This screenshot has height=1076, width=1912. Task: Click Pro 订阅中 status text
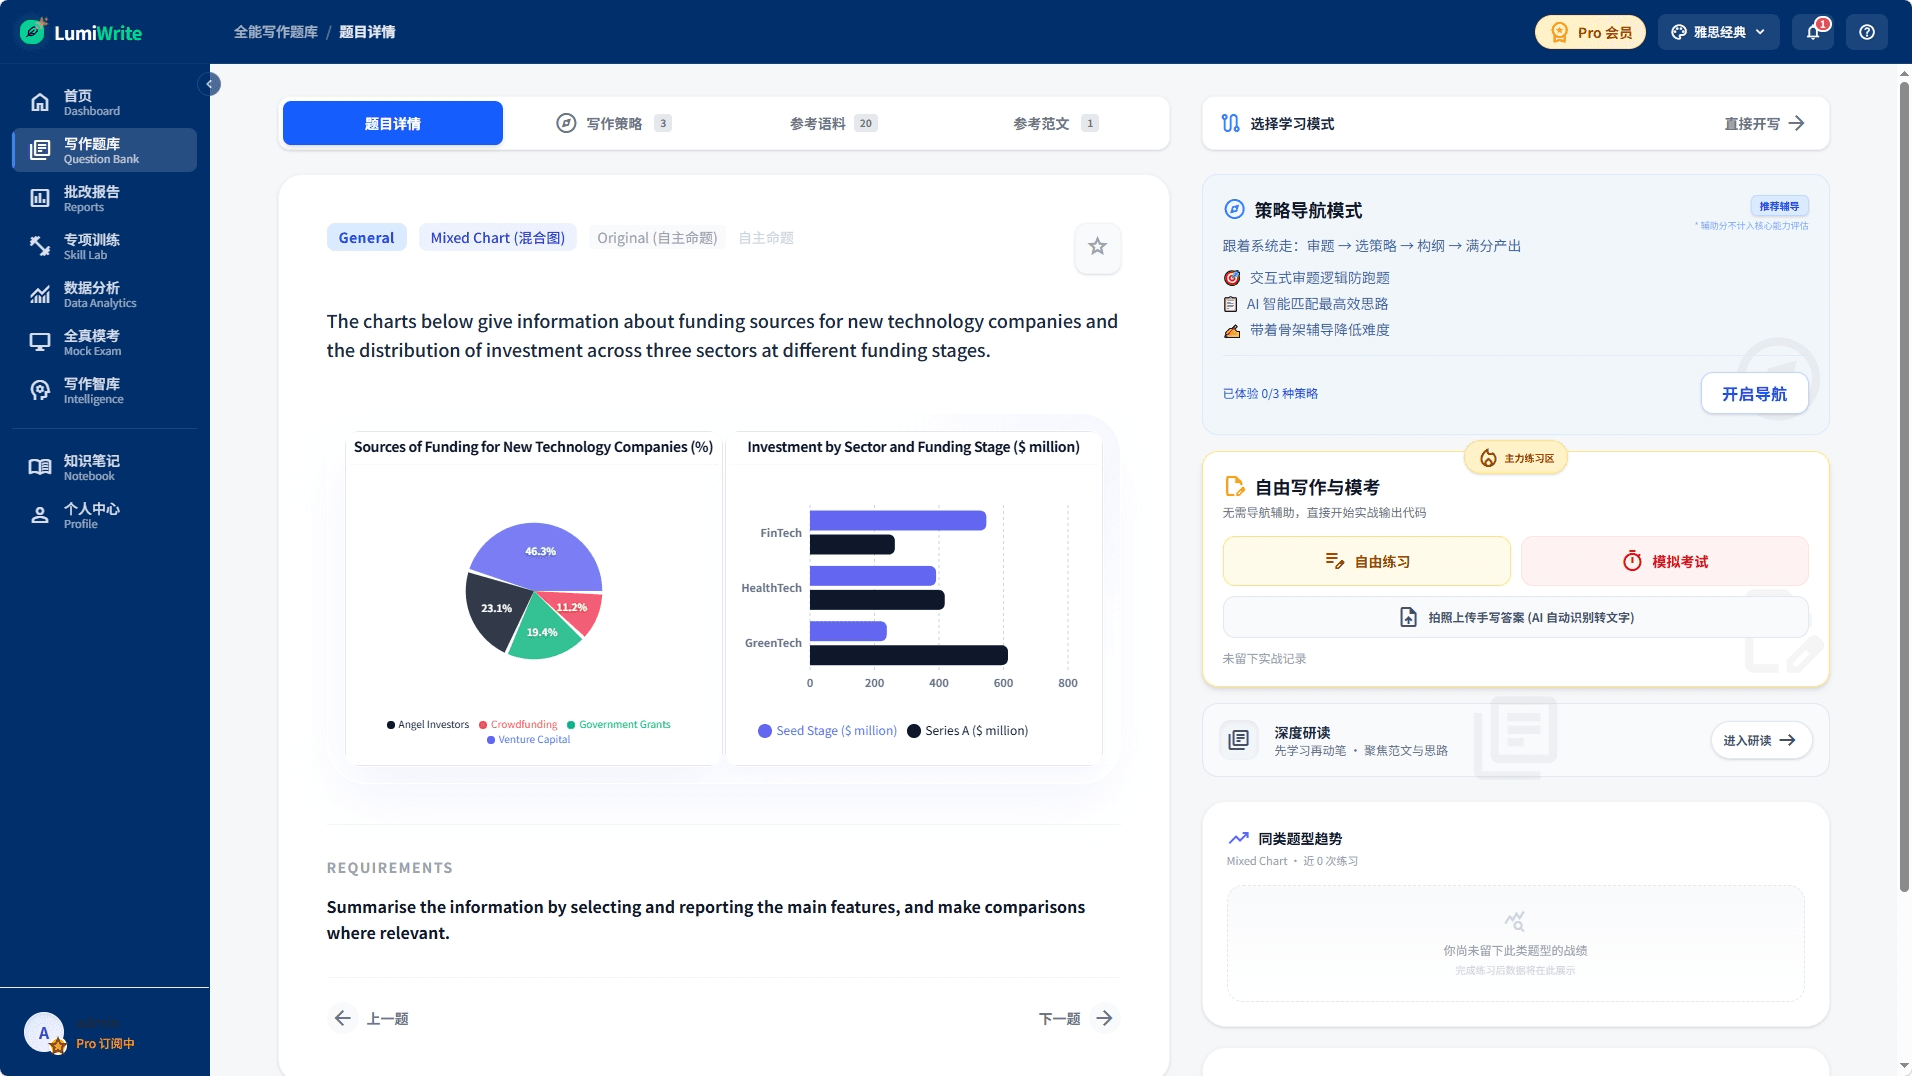(x=105, y=1044)
